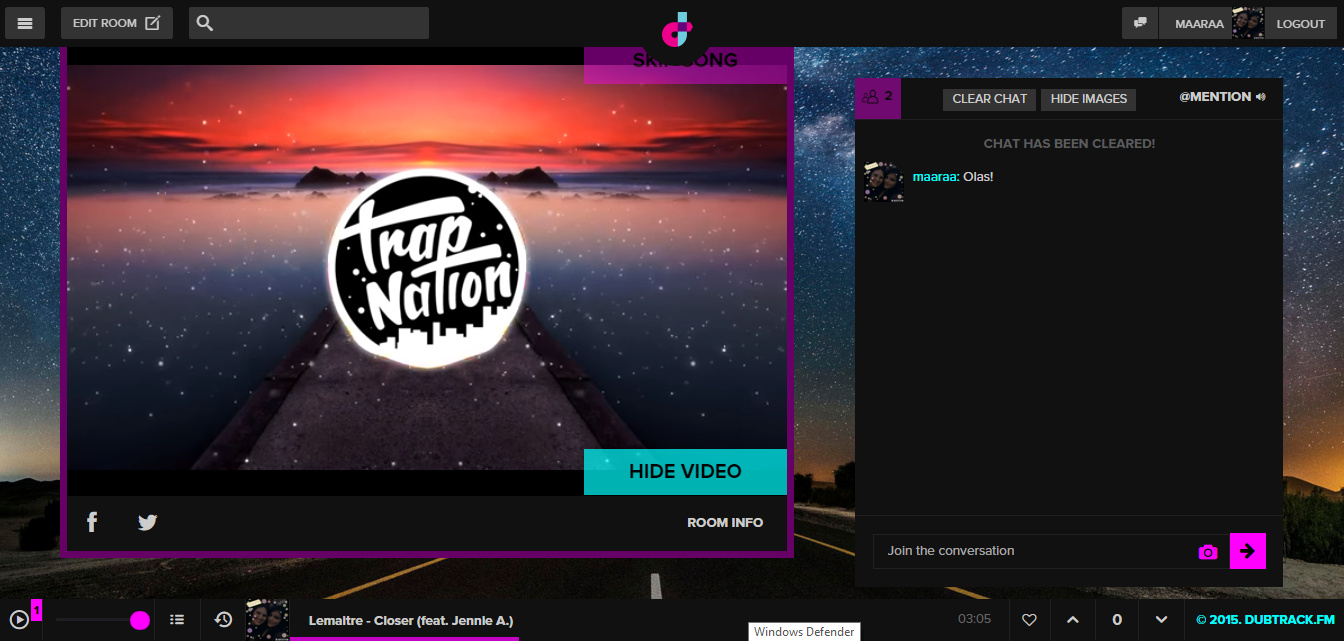Open the © 2015. DUBTRACK.FM footer link
Viewport: 1344px width, 641px height.
[x=1265, y=620]
